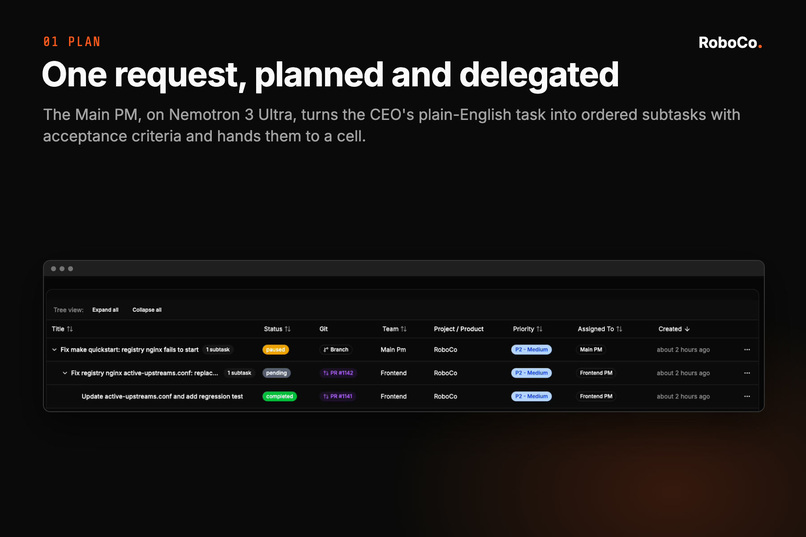Viewport: 806px width, 537px height.
Task: Click the P2 - Medium badge in the completed row
Action: [532, 396]
